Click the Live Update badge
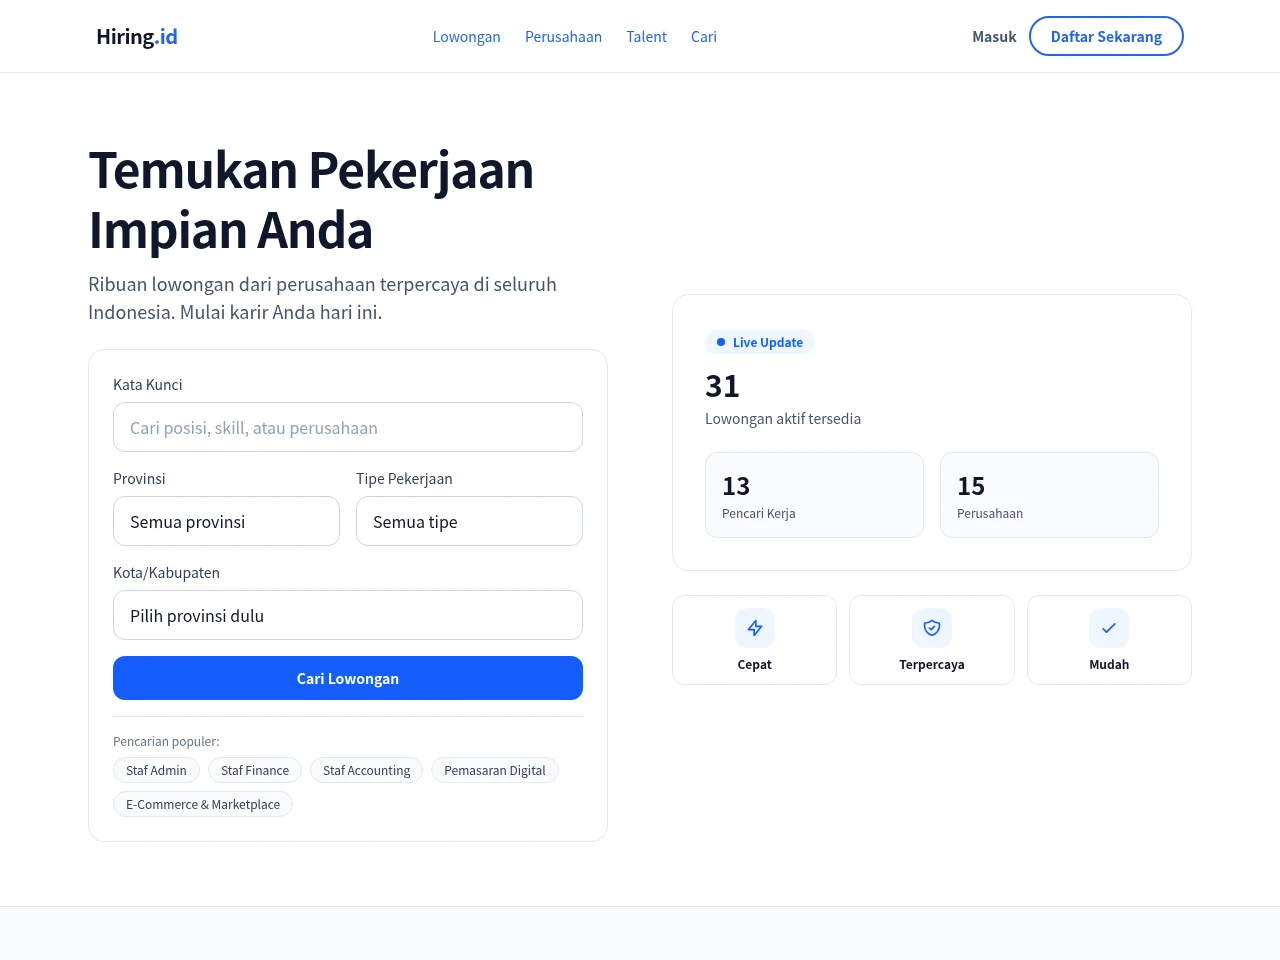1280x960 pixels. (760, 342)
